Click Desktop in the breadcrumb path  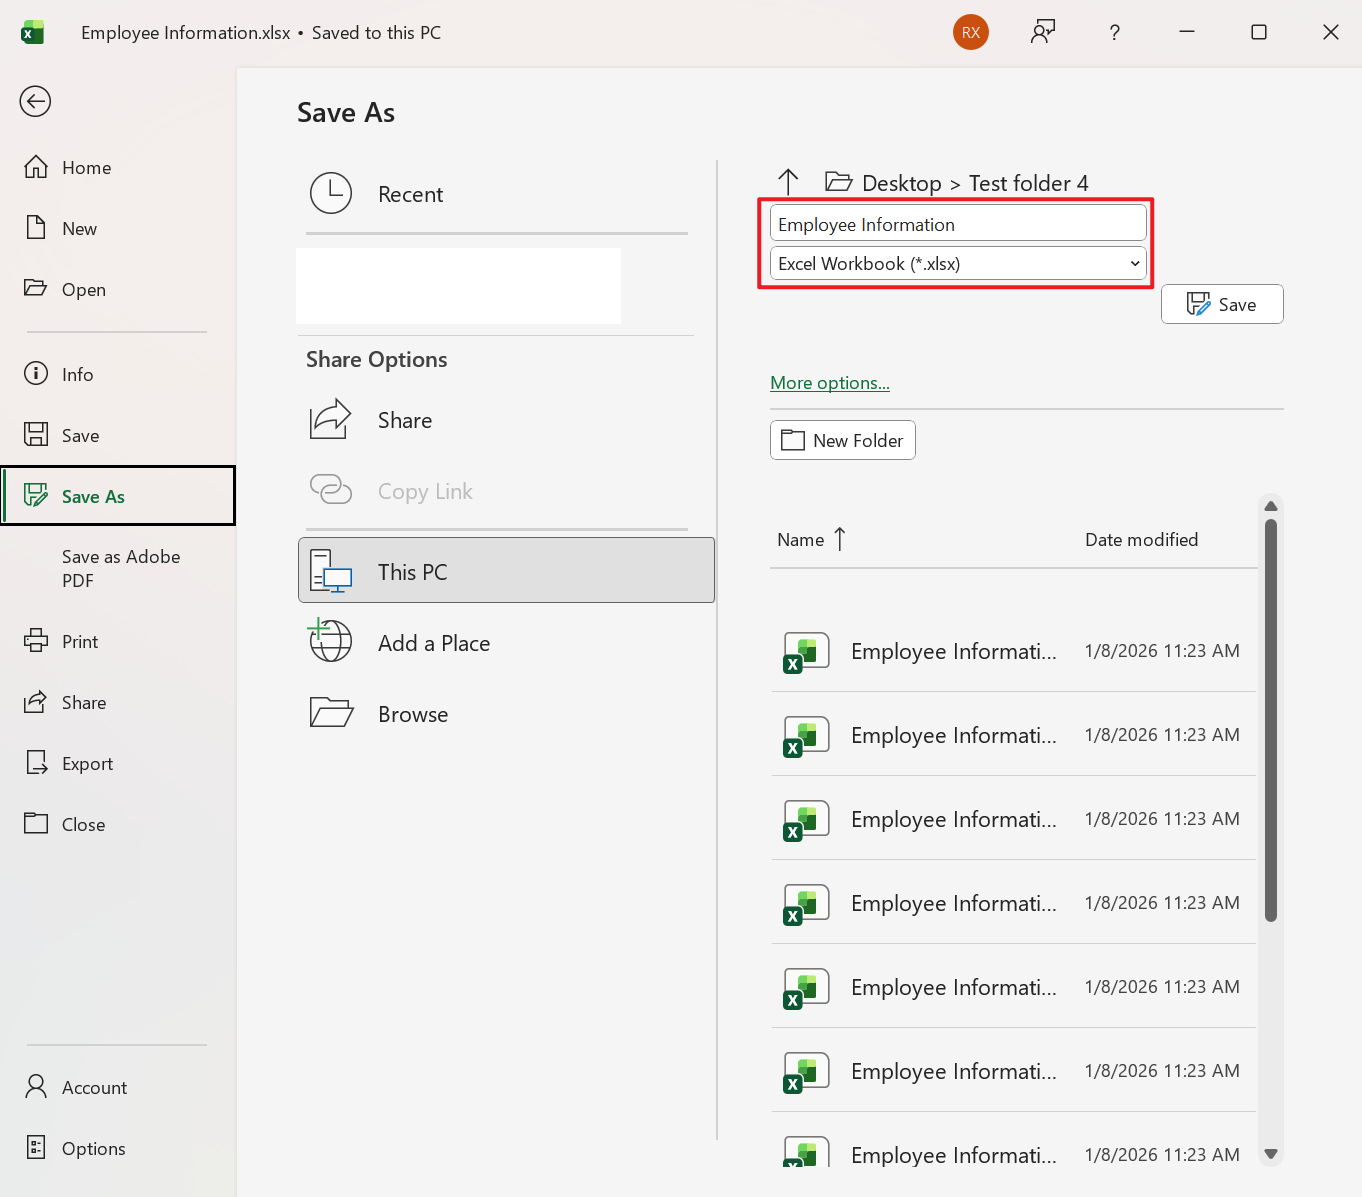point(901,183)
